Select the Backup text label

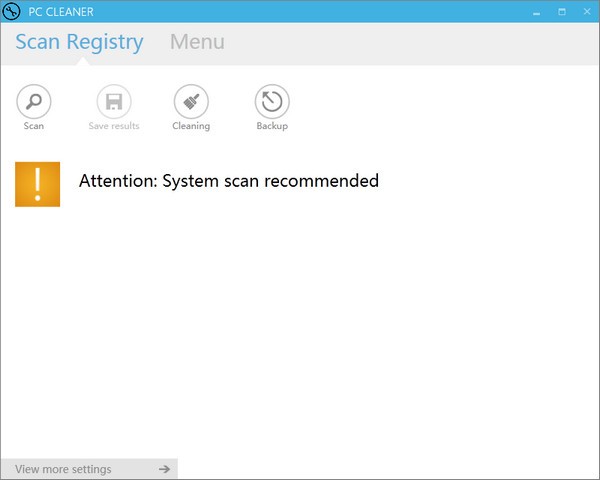272,126
